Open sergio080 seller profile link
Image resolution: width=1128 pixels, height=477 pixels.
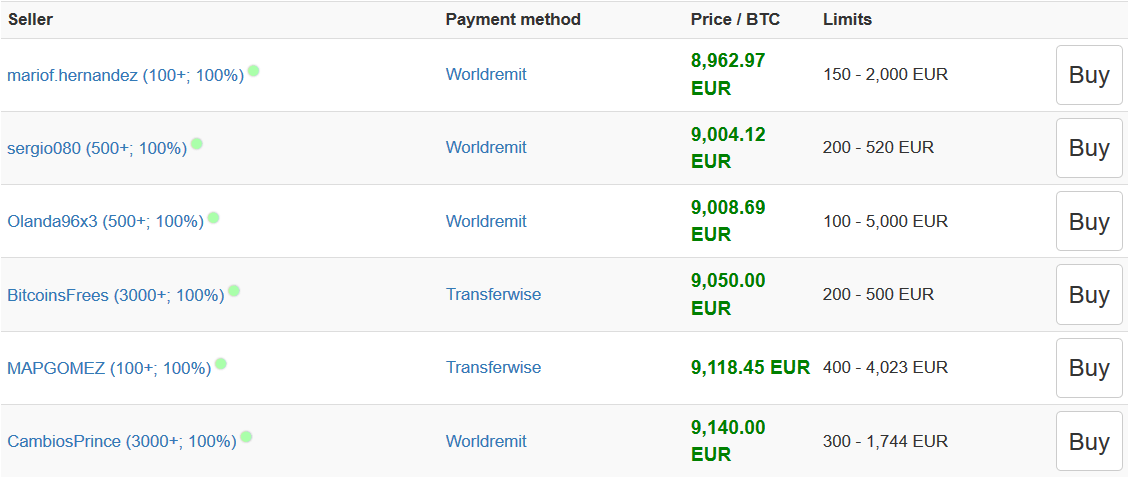[x=97, y=148]
